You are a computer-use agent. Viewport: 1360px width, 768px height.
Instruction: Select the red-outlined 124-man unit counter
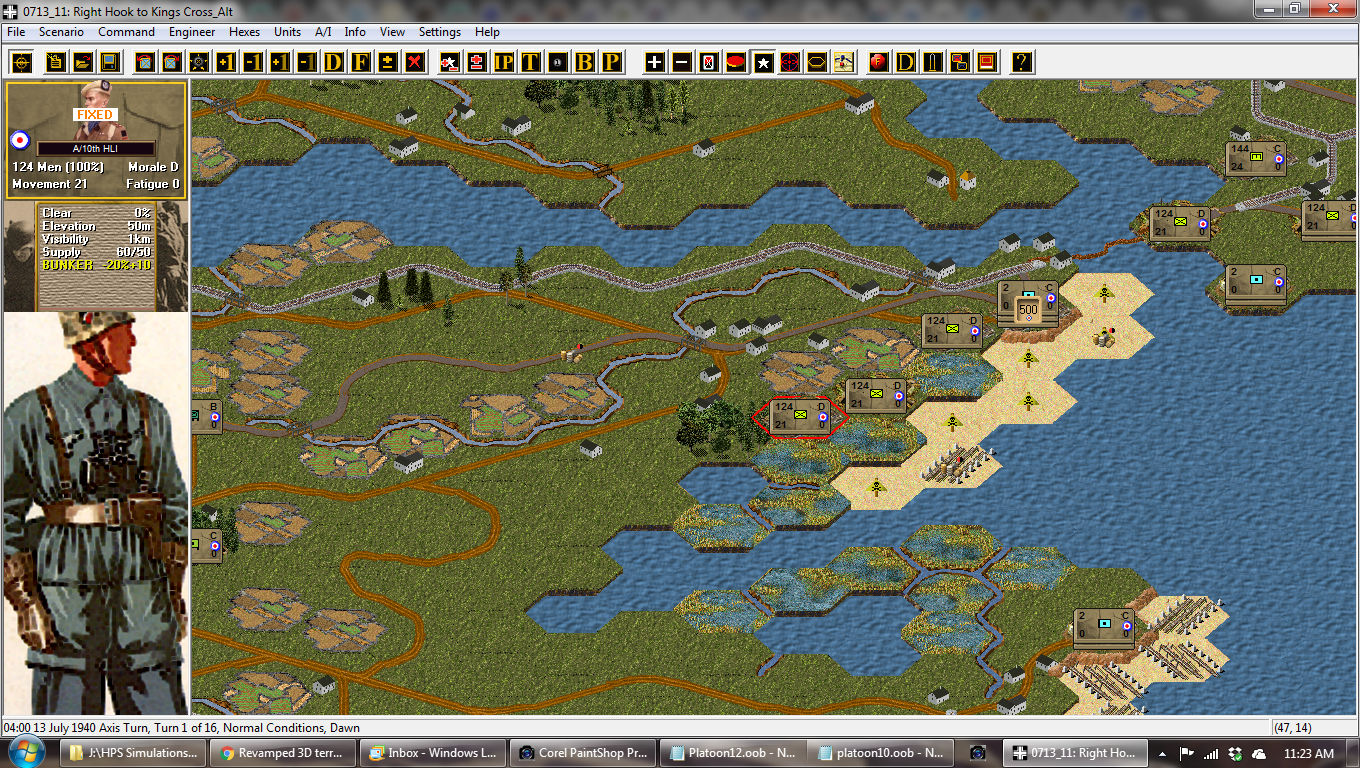coord(798,415)
